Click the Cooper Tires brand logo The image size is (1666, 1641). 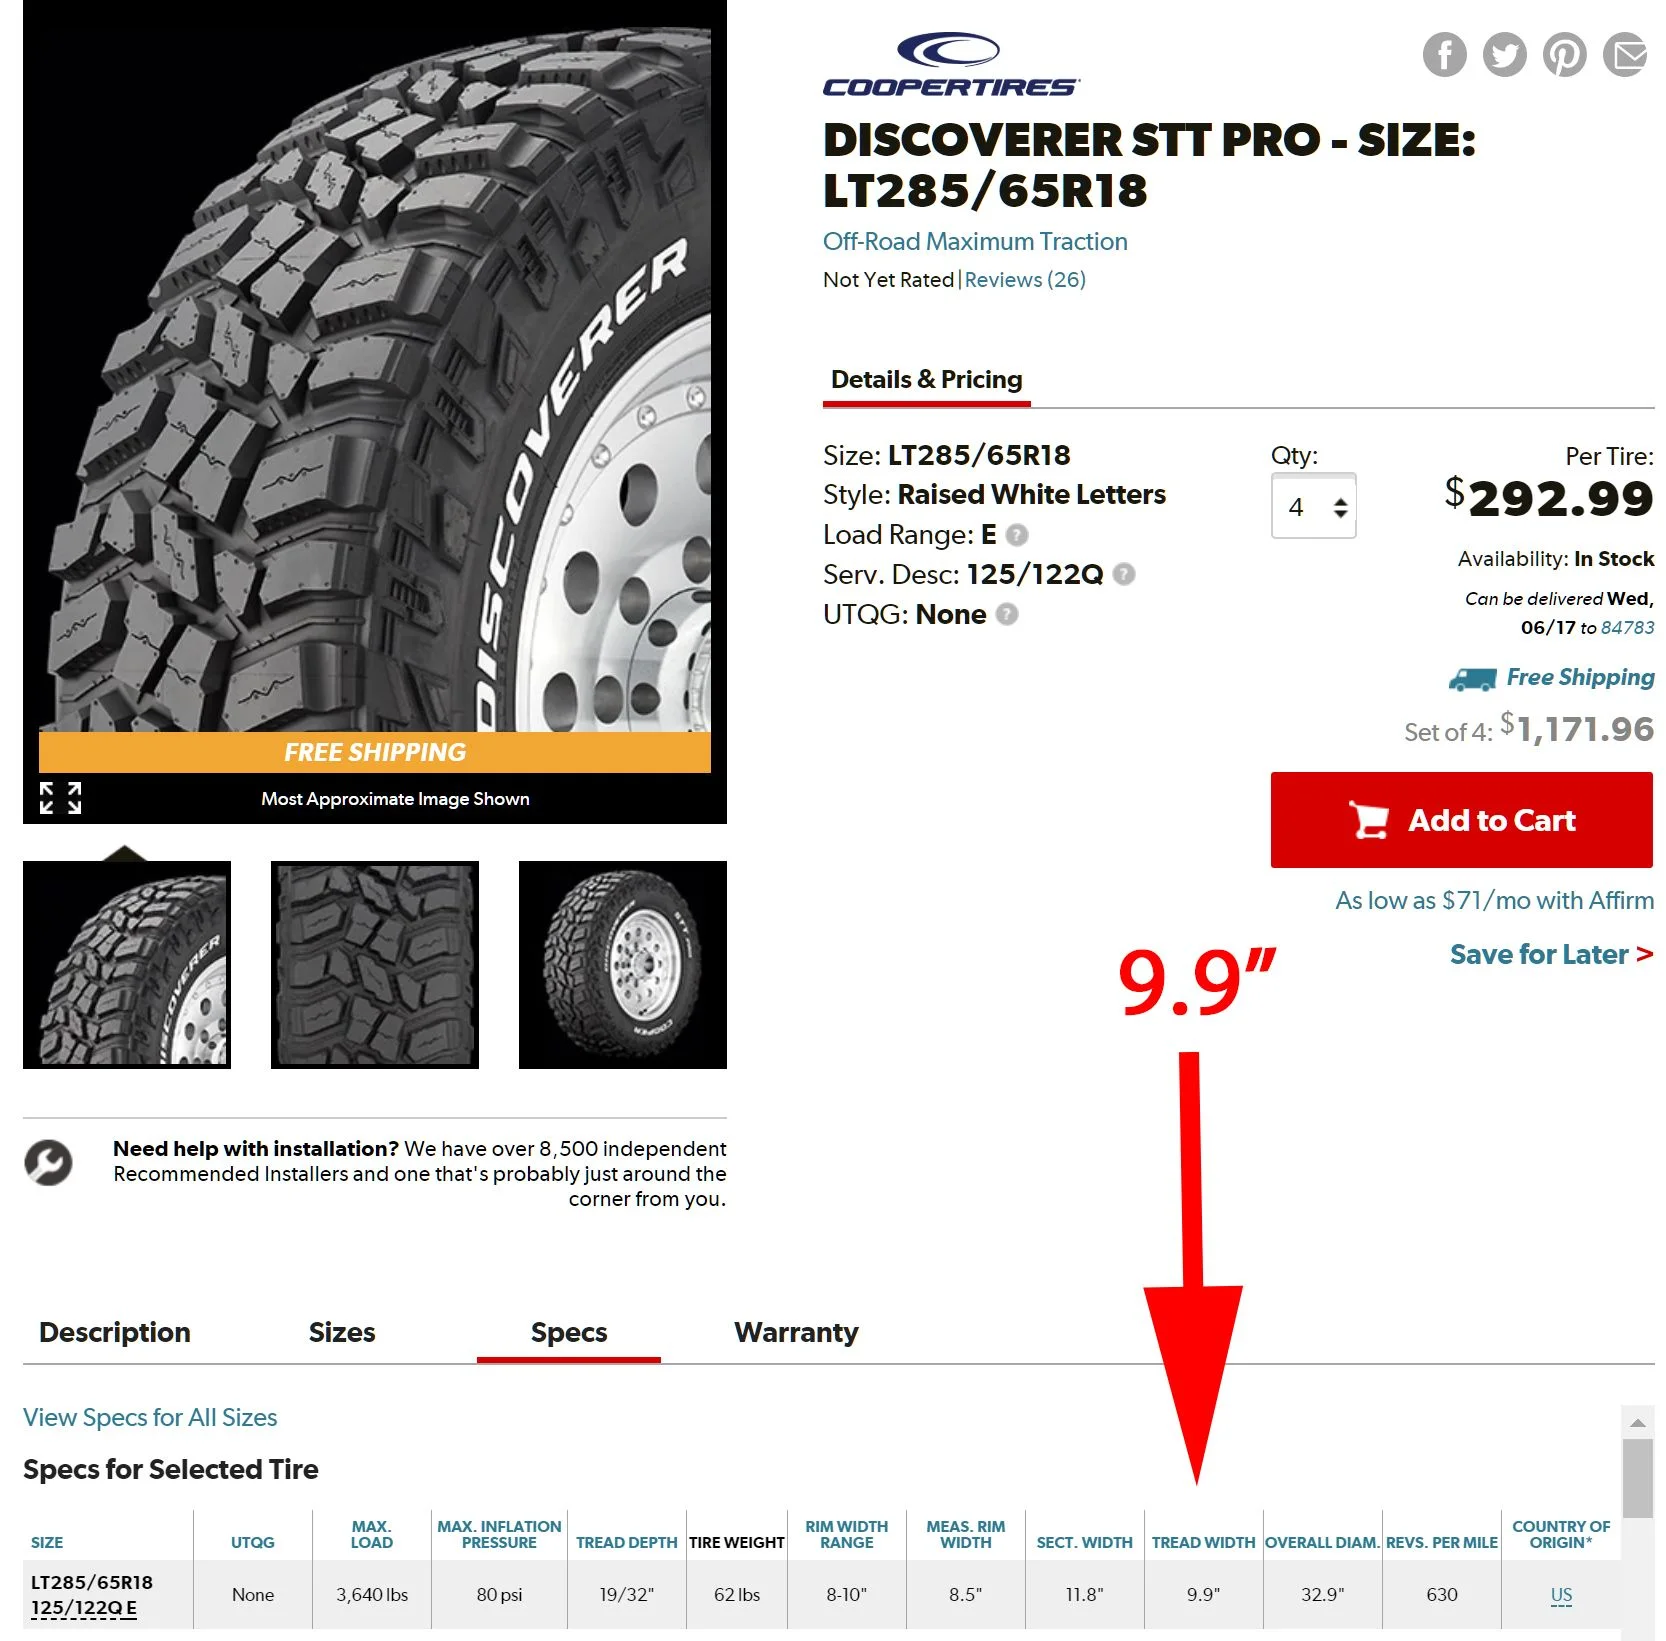(950, 65)
